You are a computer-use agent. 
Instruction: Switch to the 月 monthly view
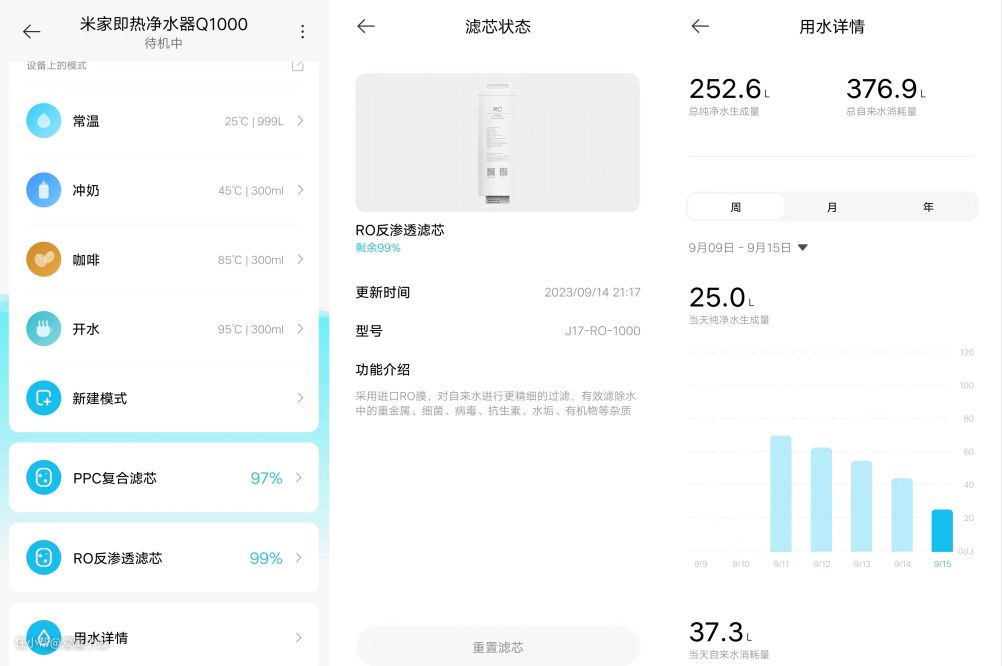[832, 207]
